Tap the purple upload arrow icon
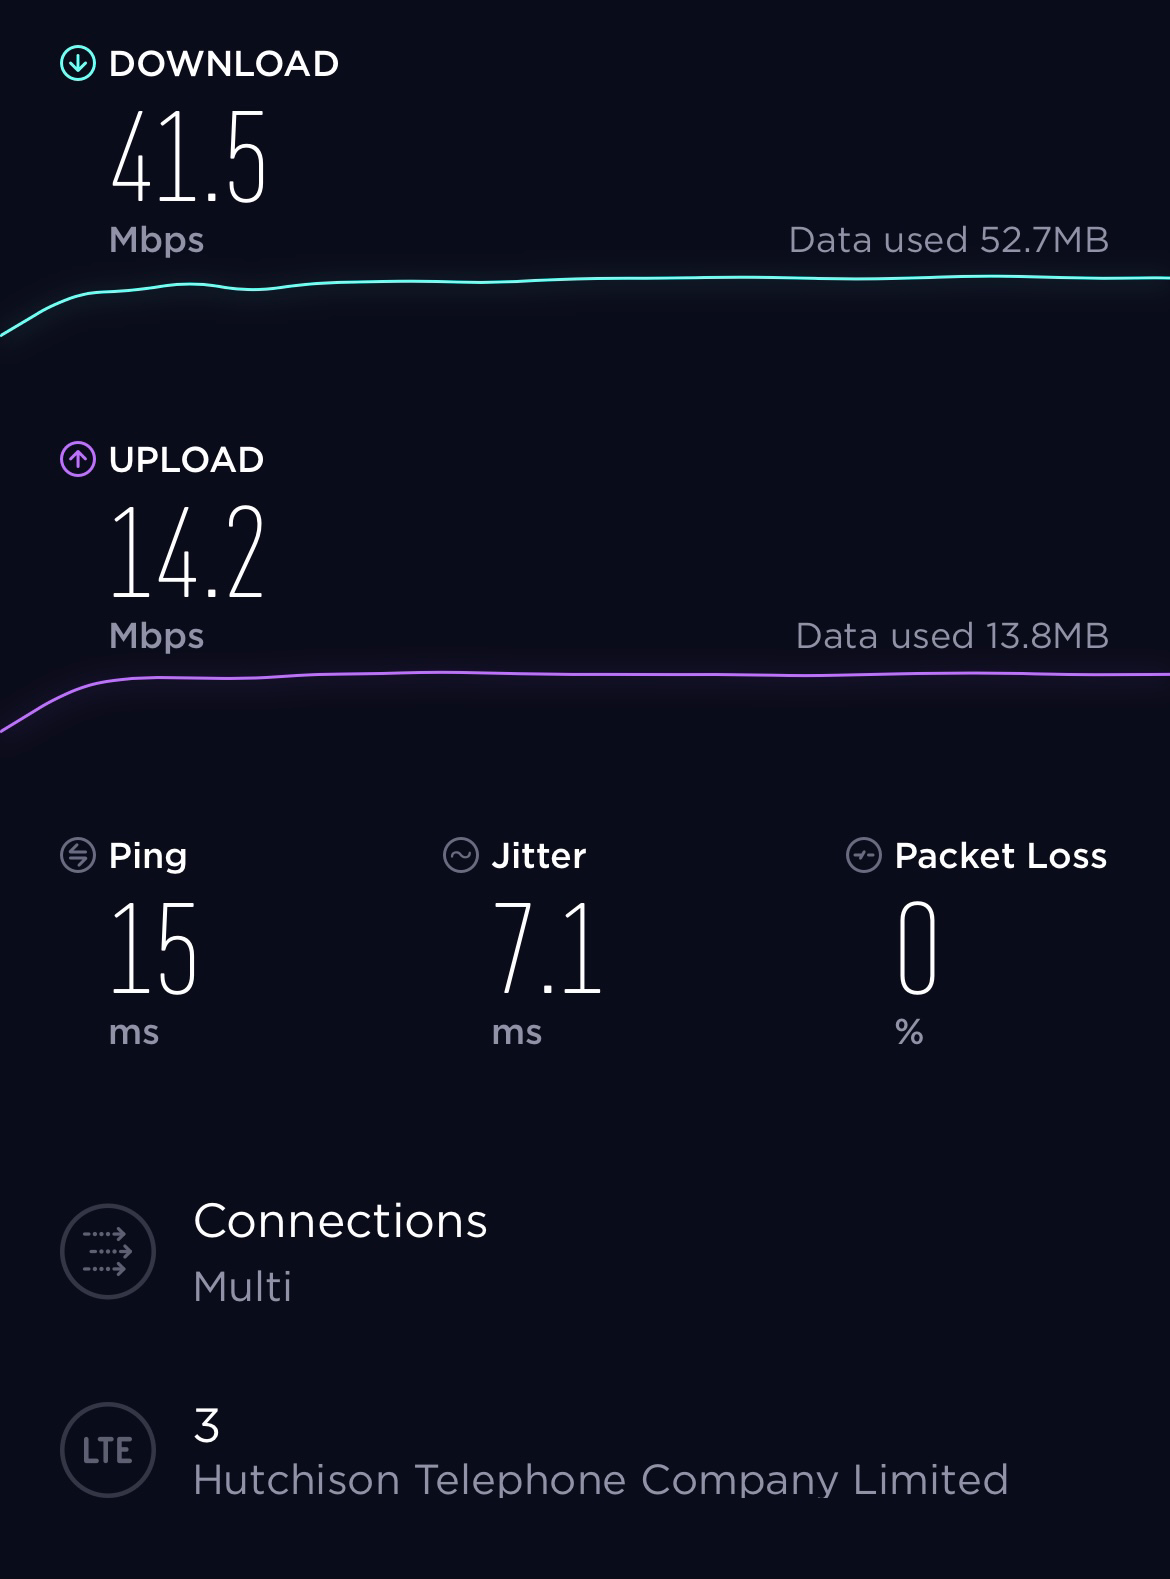The height and width of the screenshot is (1579, 1170). (x=77, y=460)
